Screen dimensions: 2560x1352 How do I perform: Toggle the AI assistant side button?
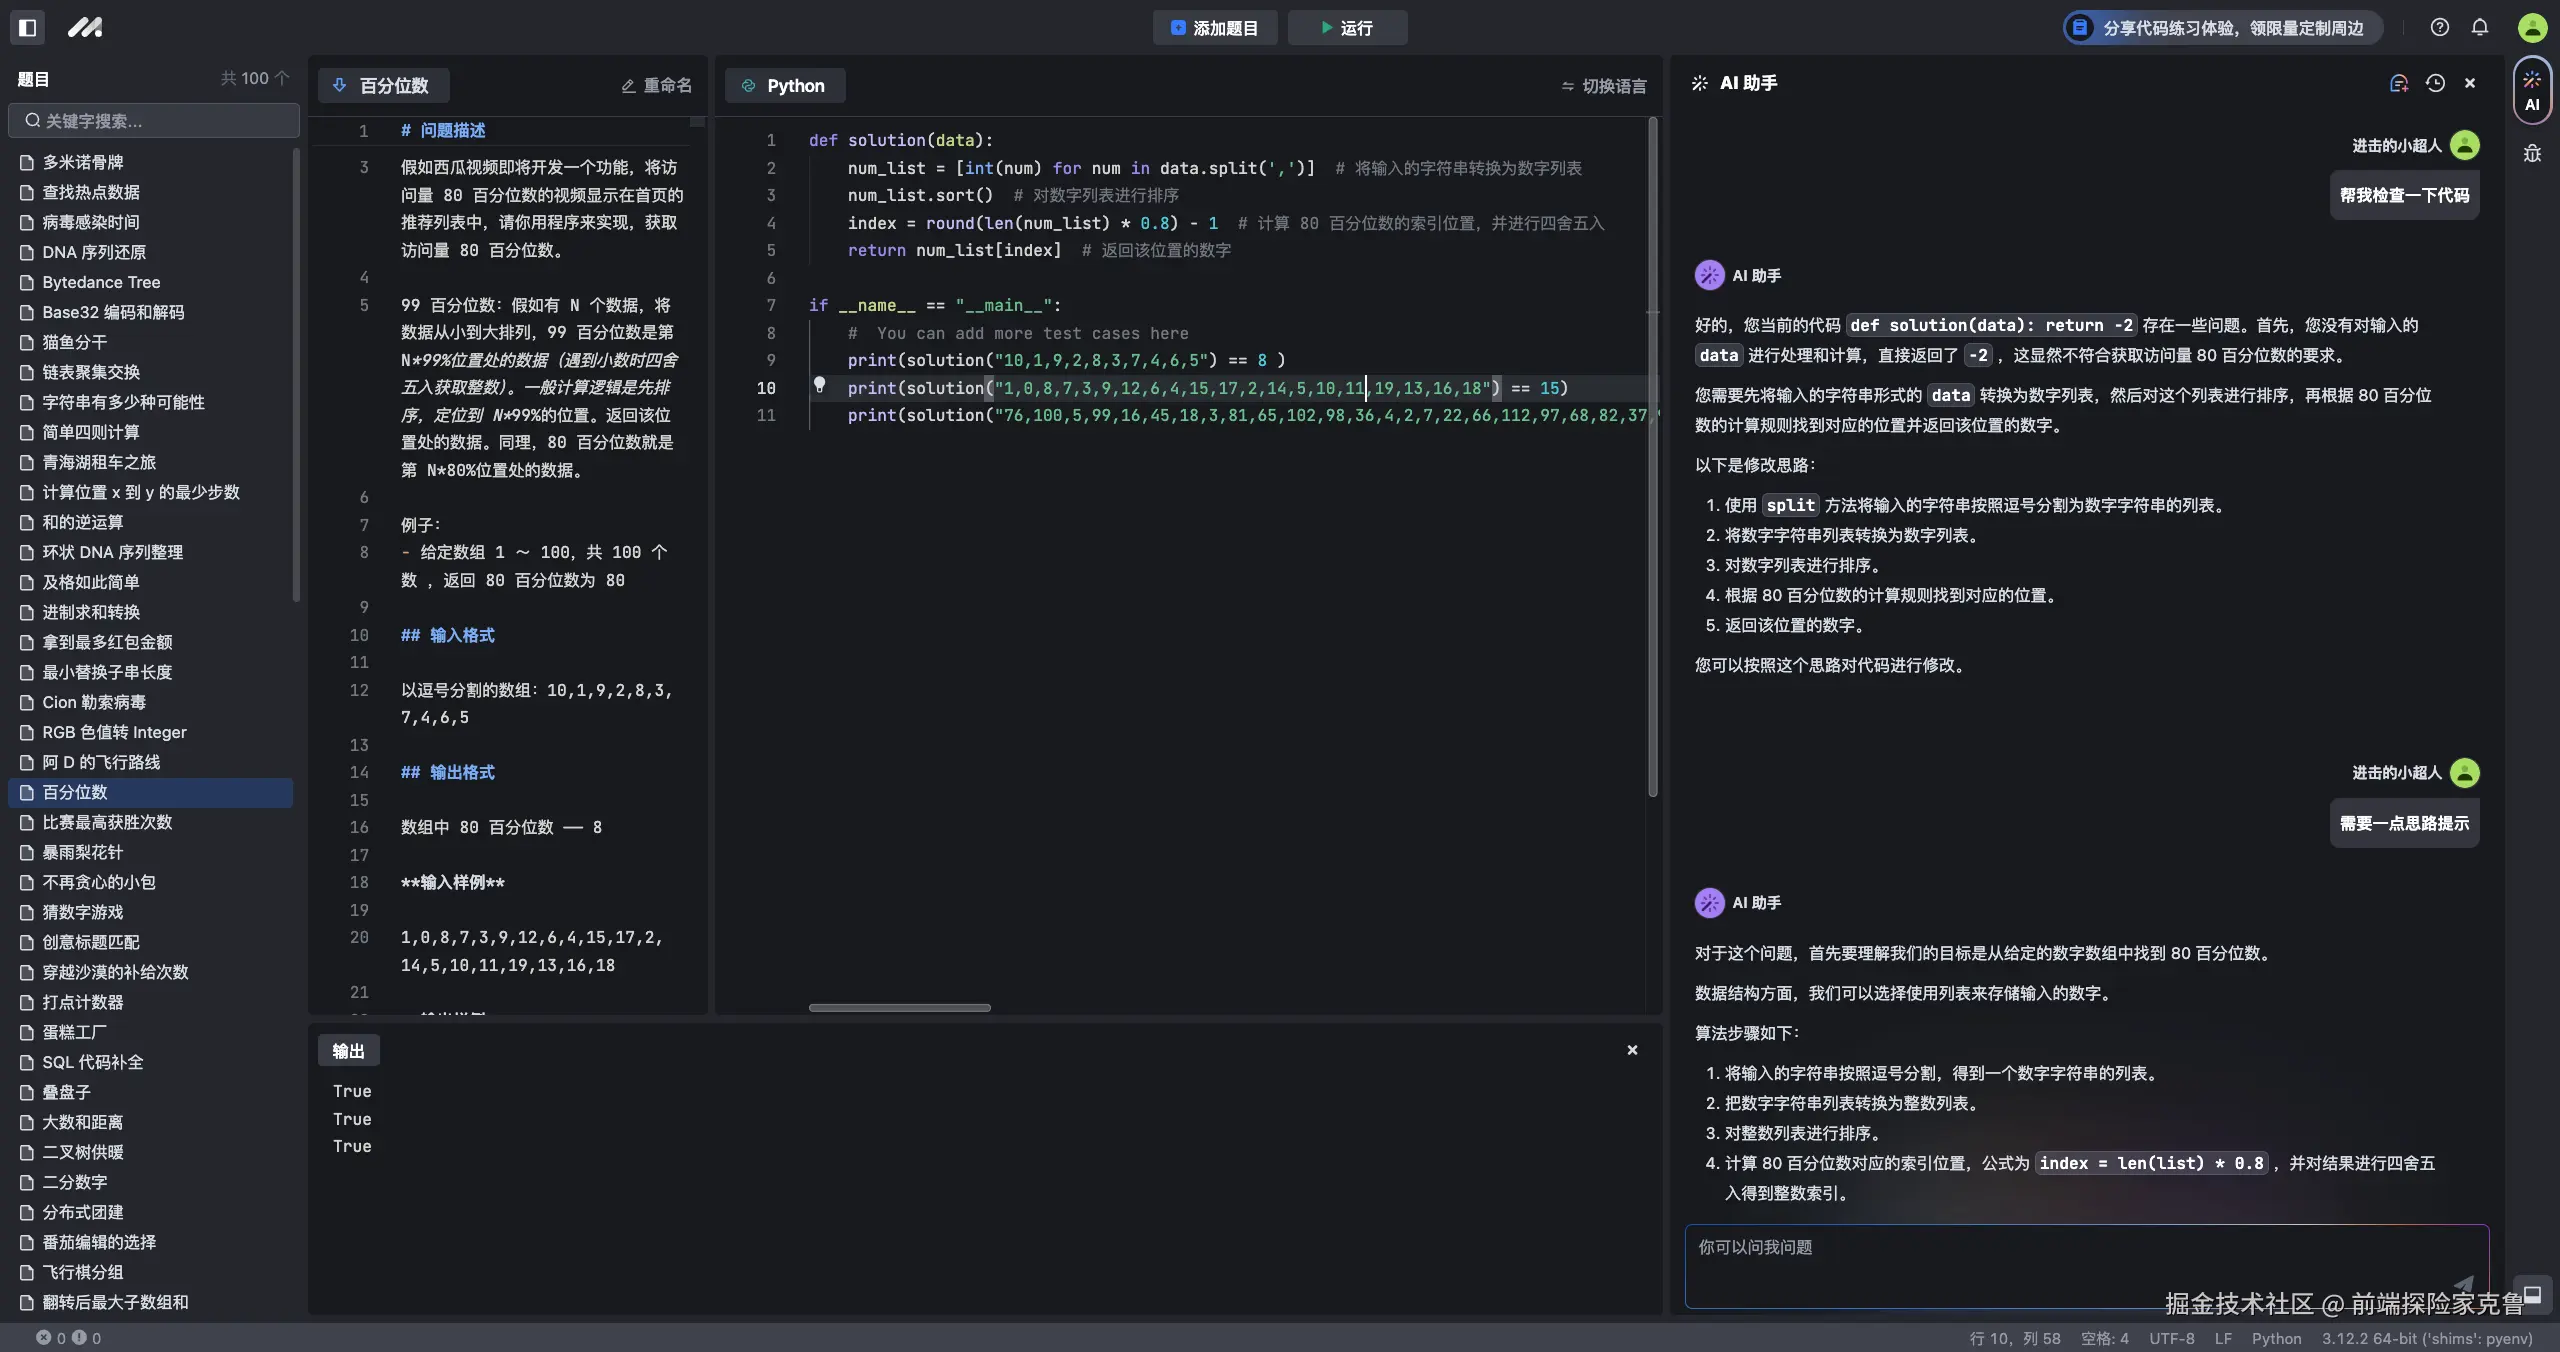(x=2531, y=90)
